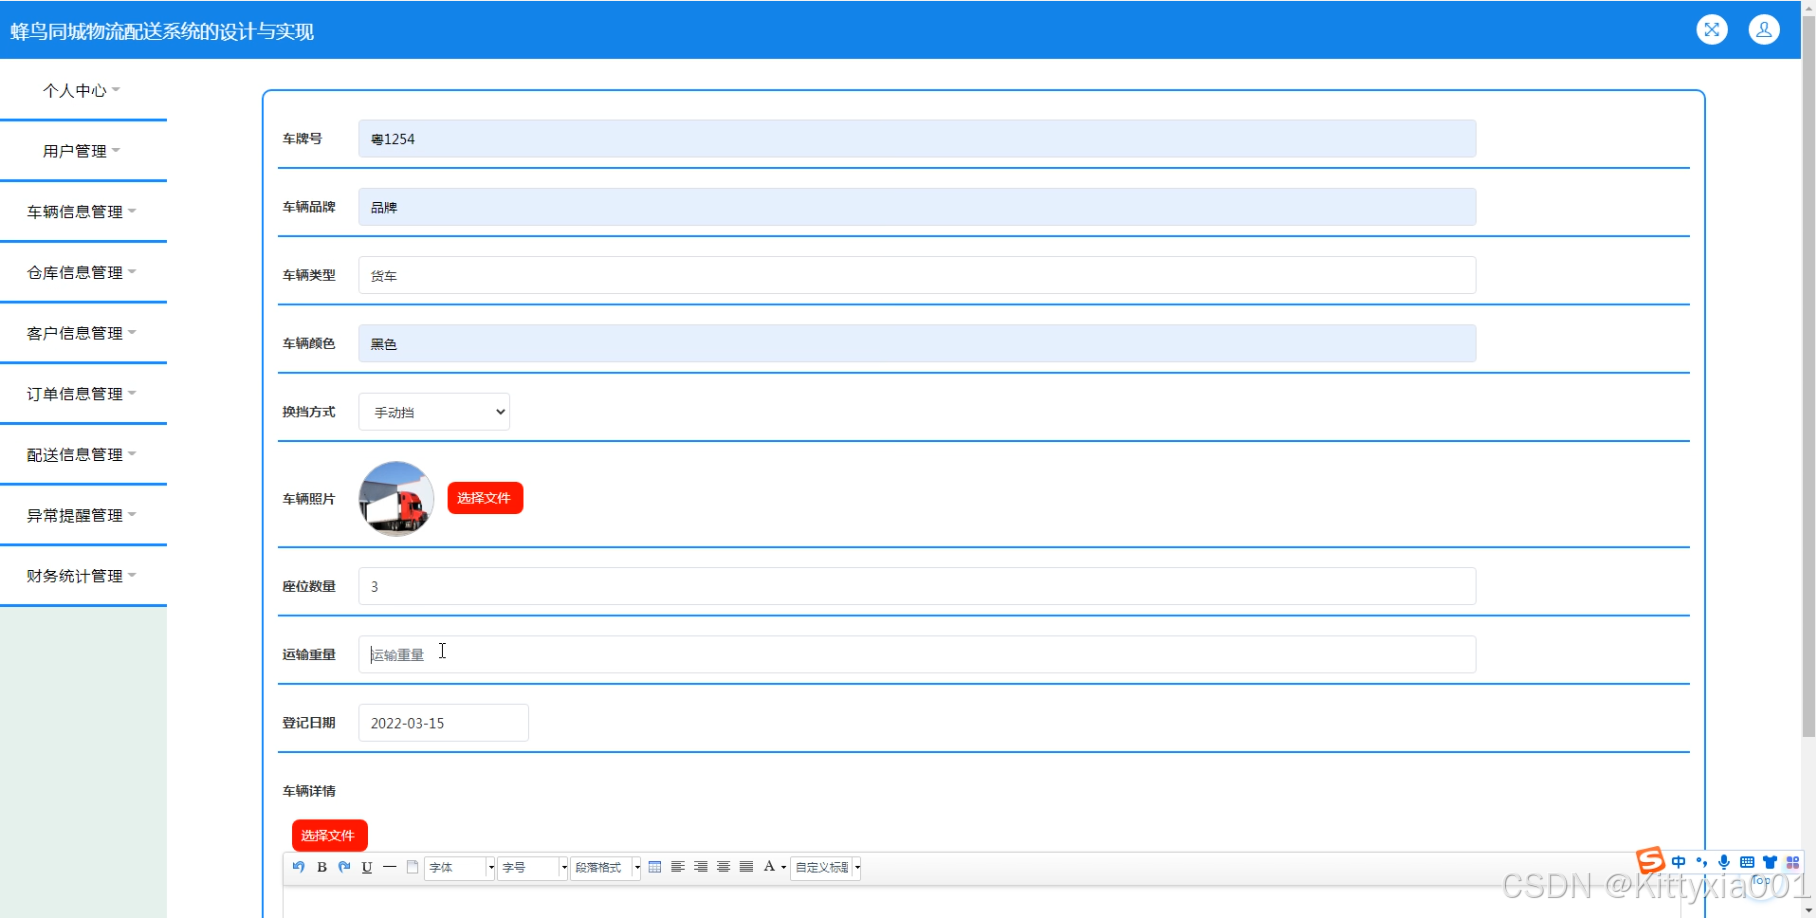Open the user profile icon in header
The image size is (1816, 918).
click(1763, 30)
